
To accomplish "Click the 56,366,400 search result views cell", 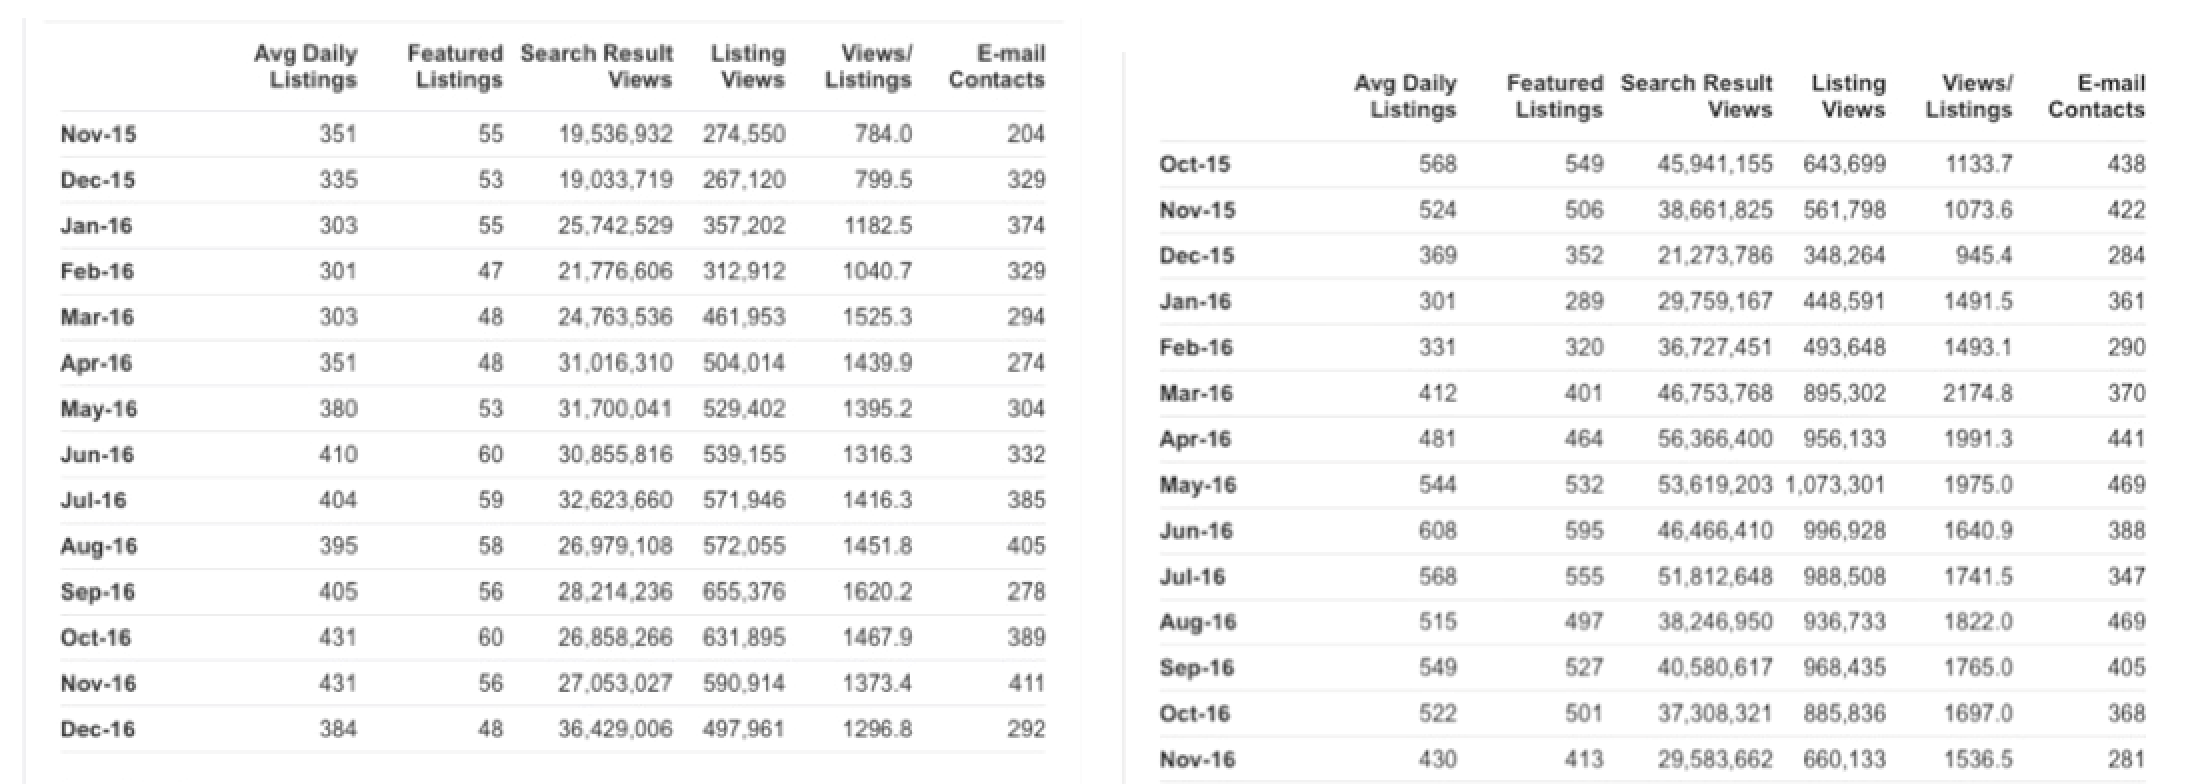I will click(1715, 439).
